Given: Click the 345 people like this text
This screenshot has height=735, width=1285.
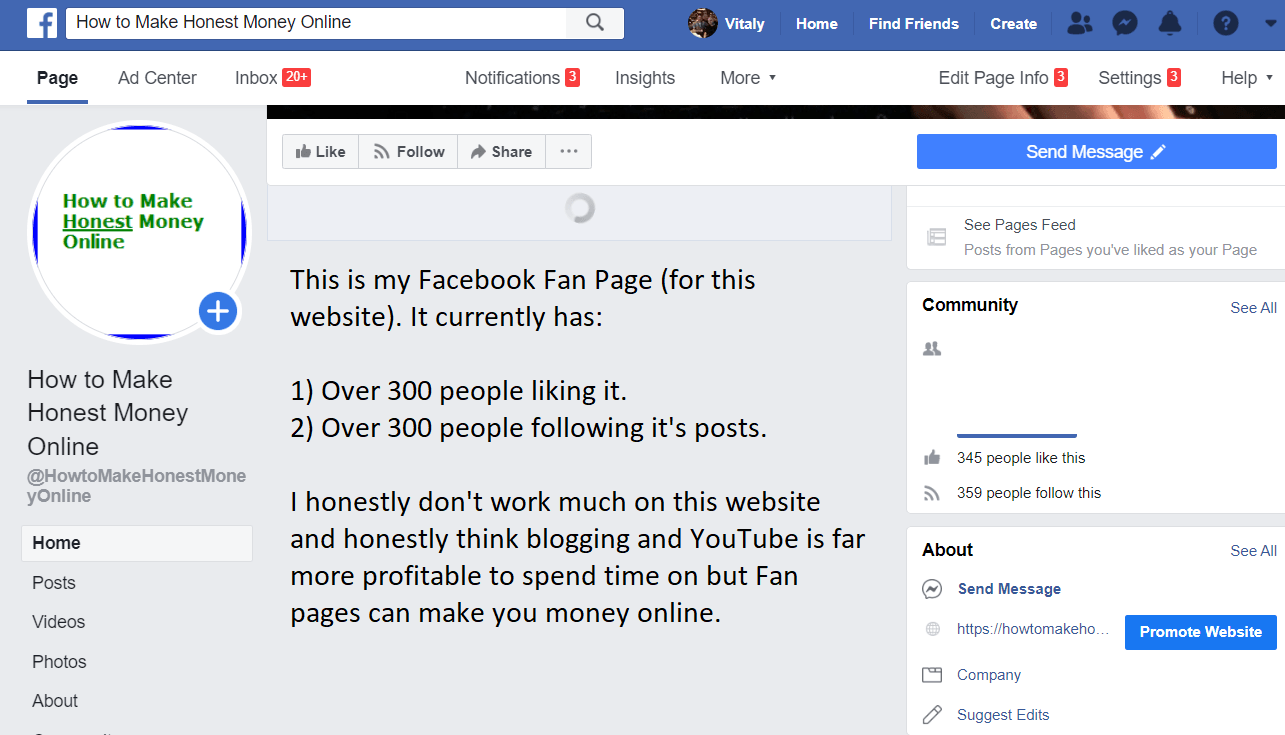Looking at the screenshot, I should 1021,458.
